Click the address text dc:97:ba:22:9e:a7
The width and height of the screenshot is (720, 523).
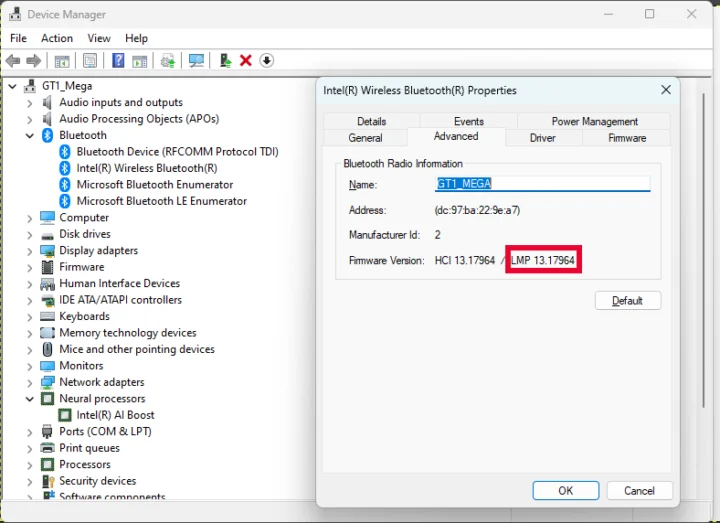pos(477,210)
